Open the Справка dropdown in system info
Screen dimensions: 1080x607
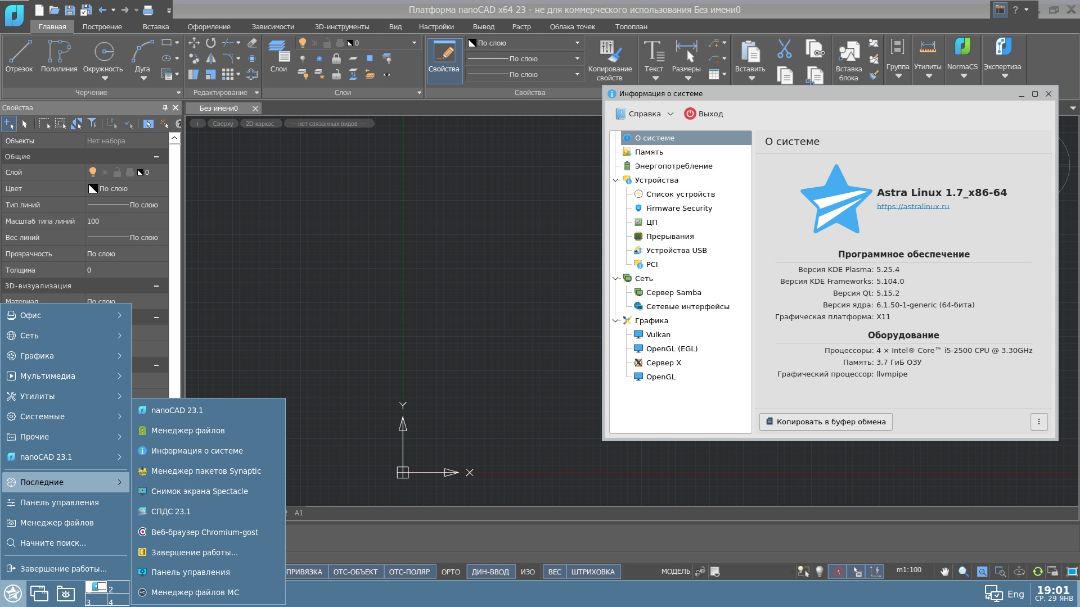pyautogui.click(x=645, y=114)
